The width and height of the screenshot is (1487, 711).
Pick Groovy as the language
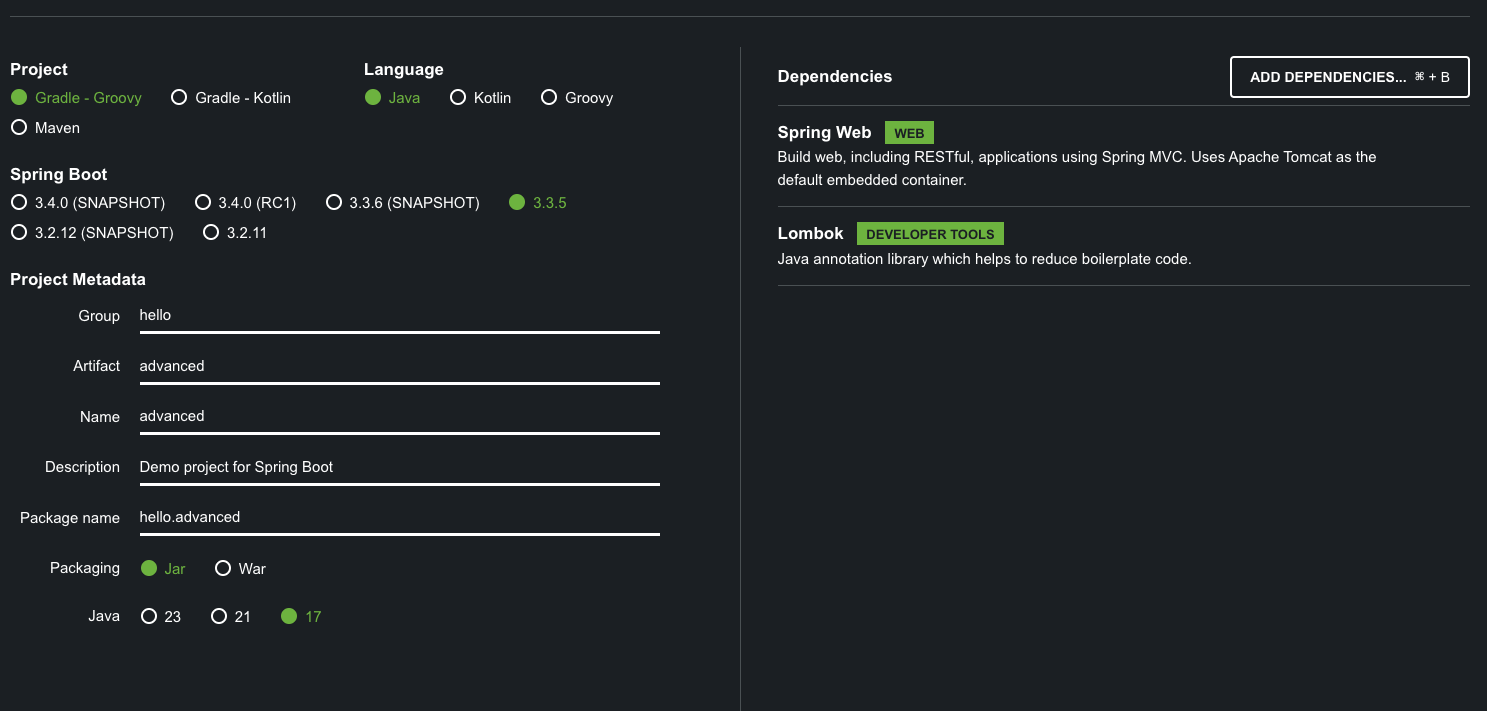[577, 98]
